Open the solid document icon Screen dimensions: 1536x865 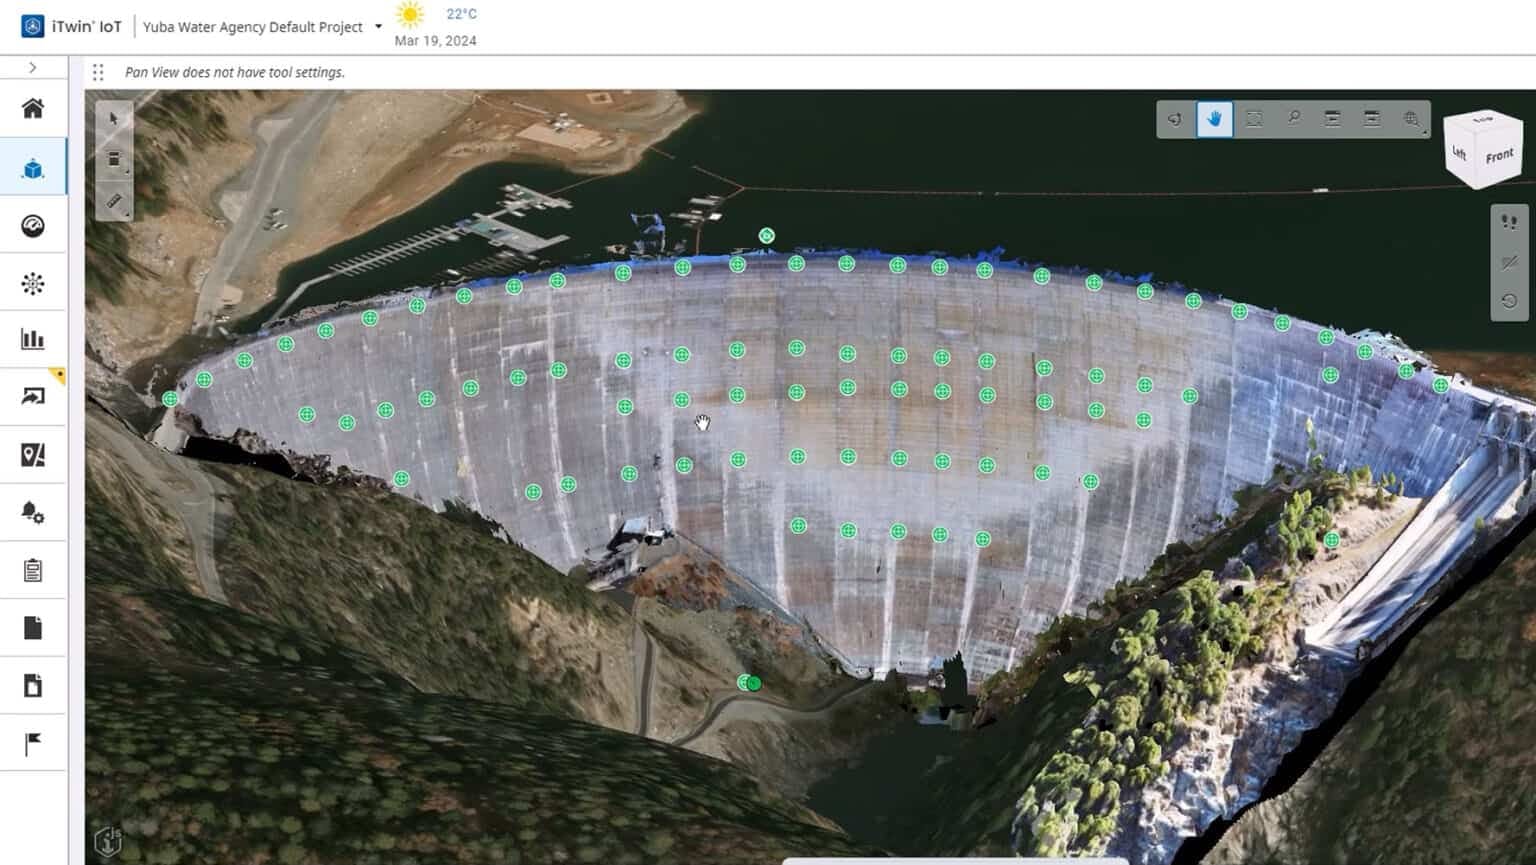[x=33, y=628]
